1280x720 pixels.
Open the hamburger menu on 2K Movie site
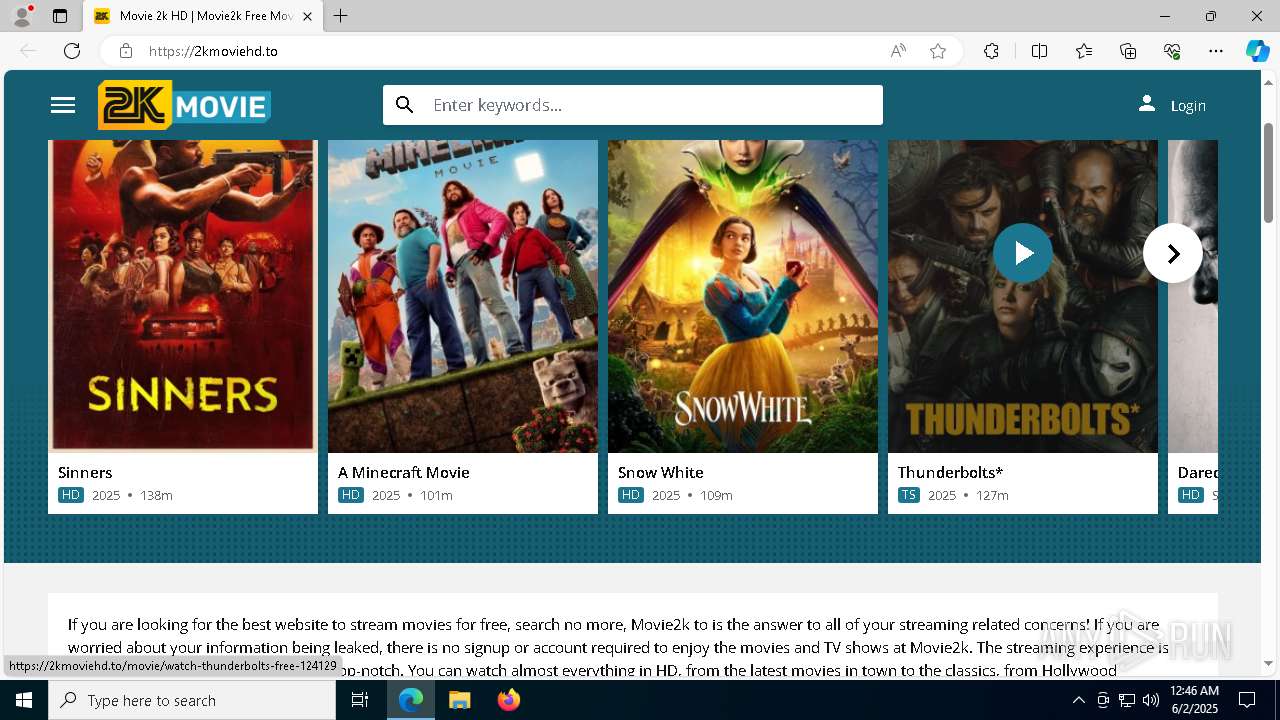pos(63,105)
